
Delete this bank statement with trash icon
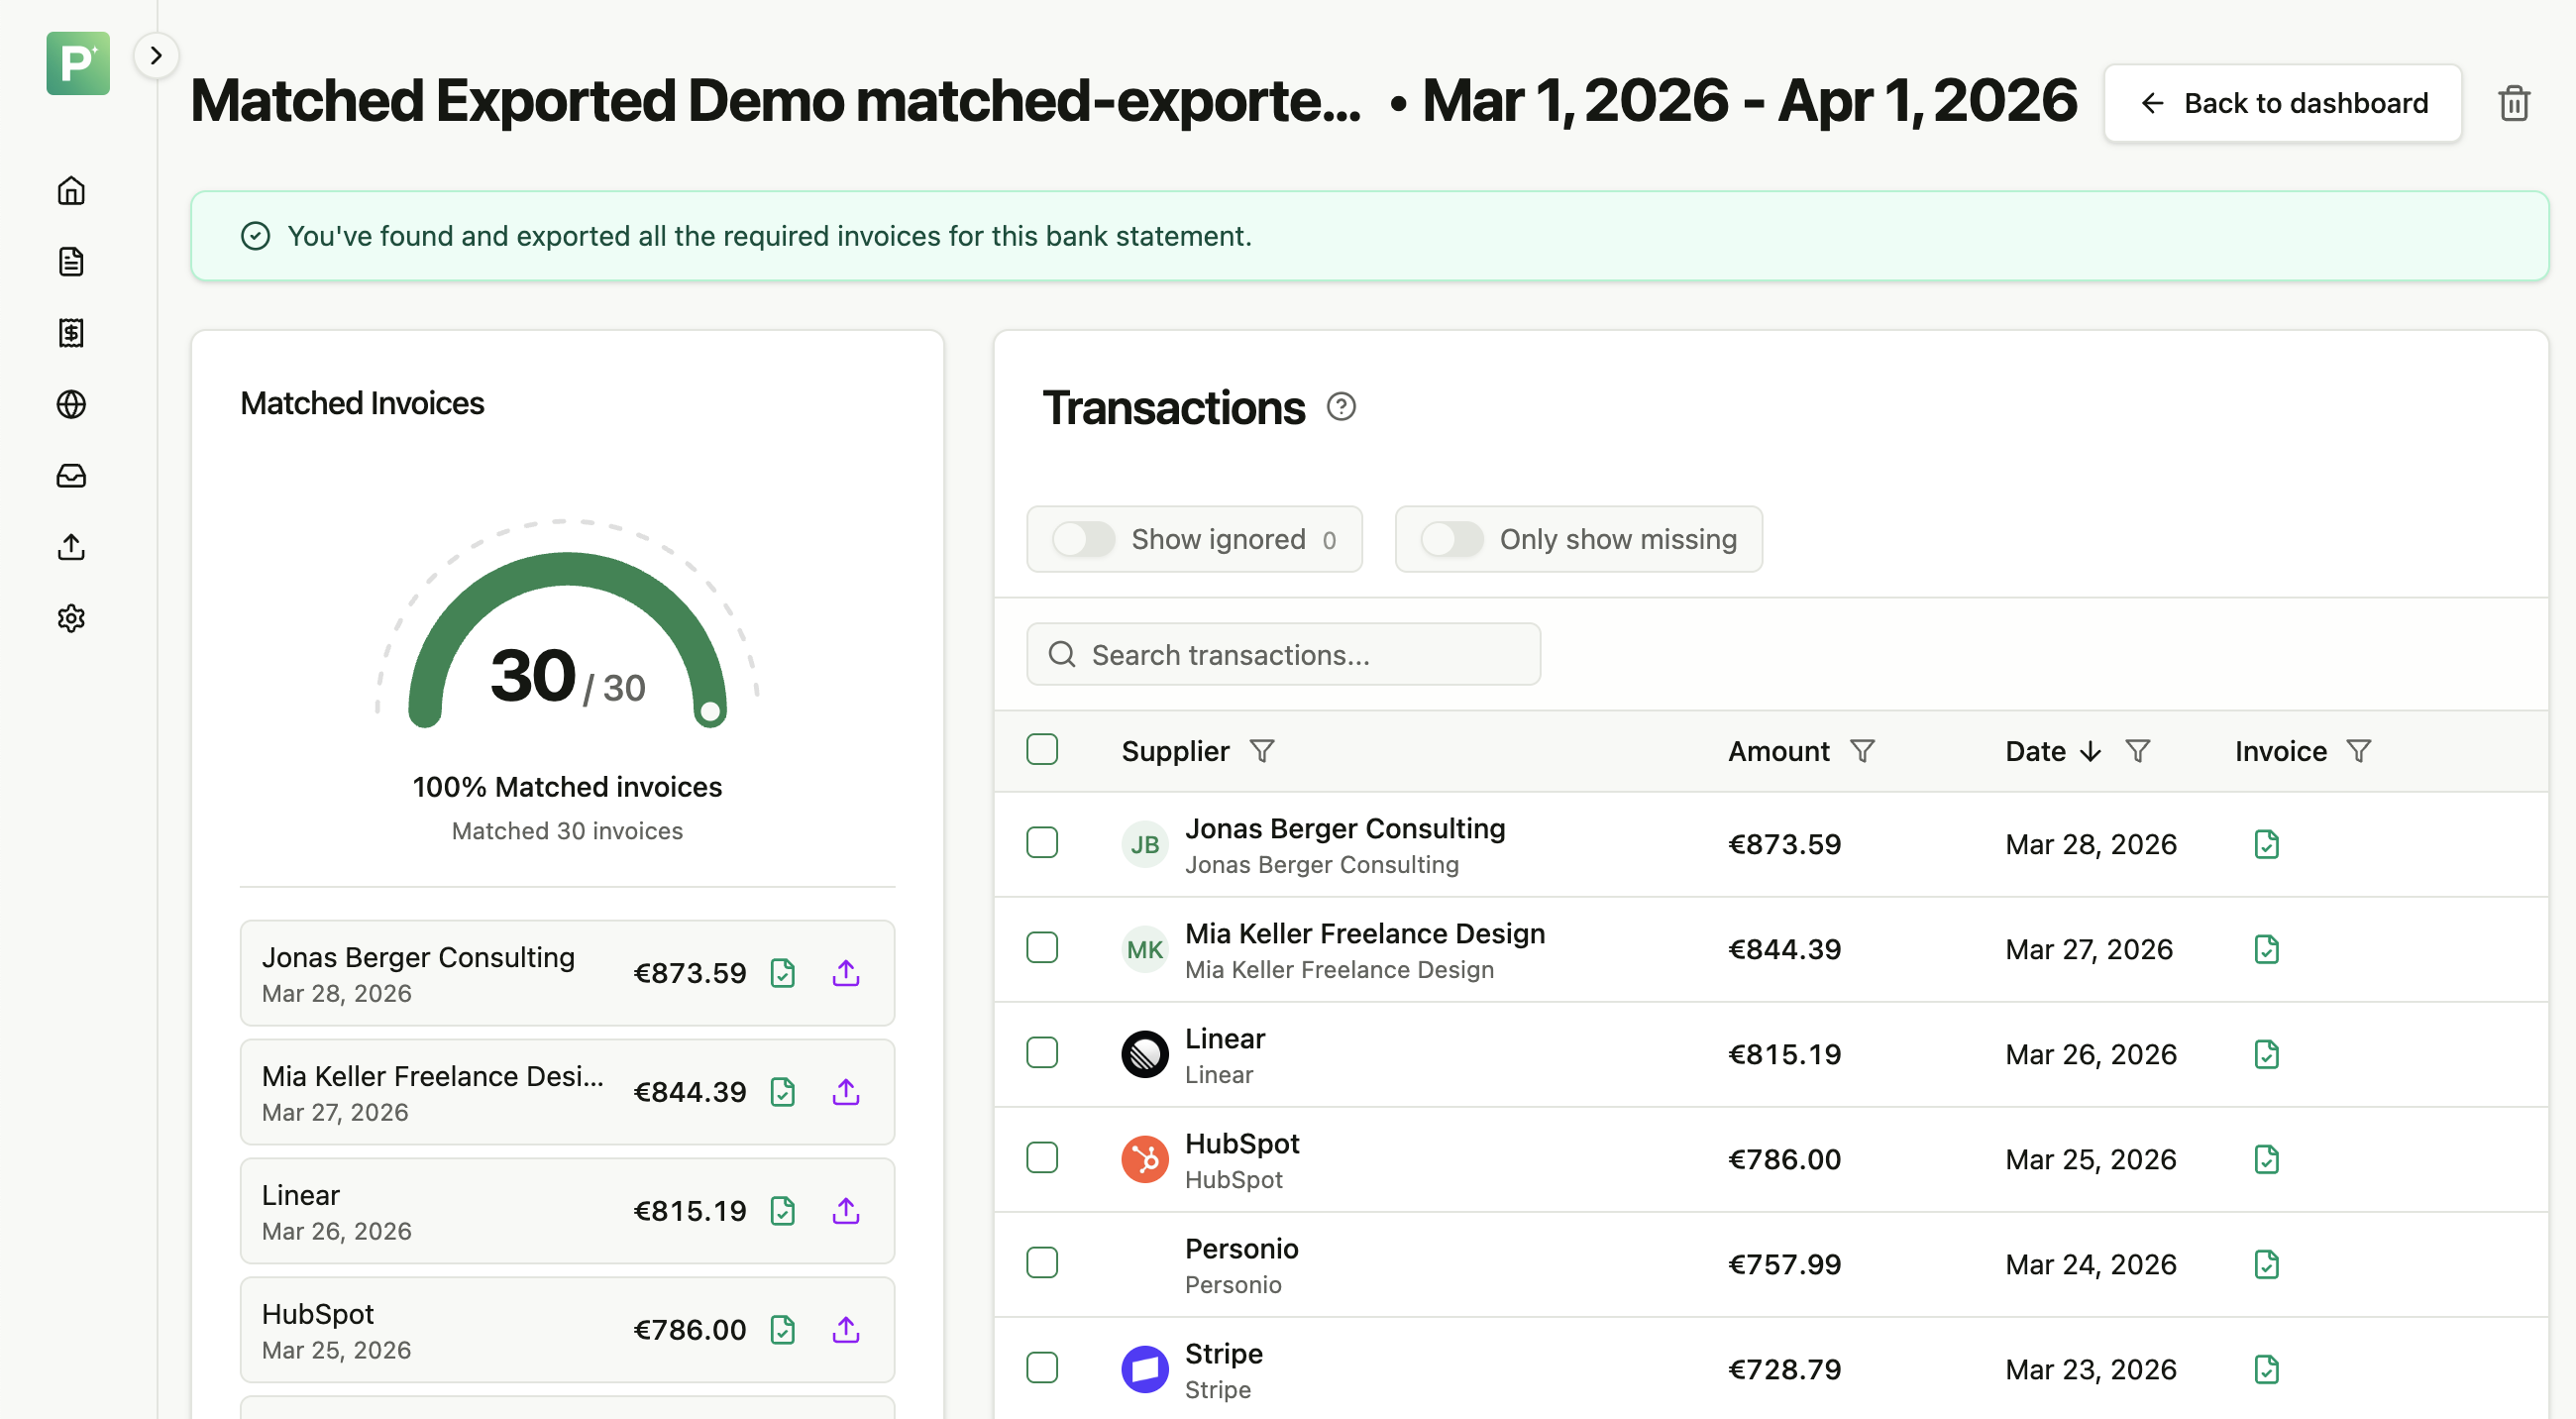click(x=2514, y=103)
